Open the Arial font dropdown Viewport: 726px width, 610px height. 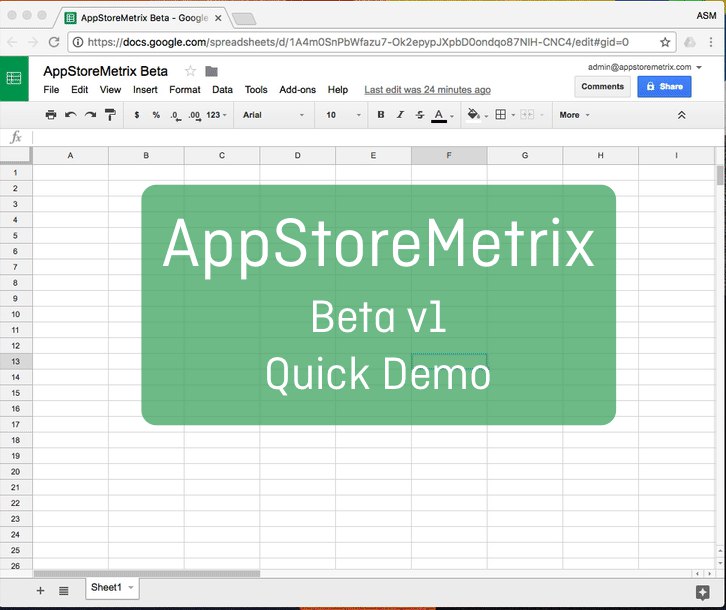273,115
